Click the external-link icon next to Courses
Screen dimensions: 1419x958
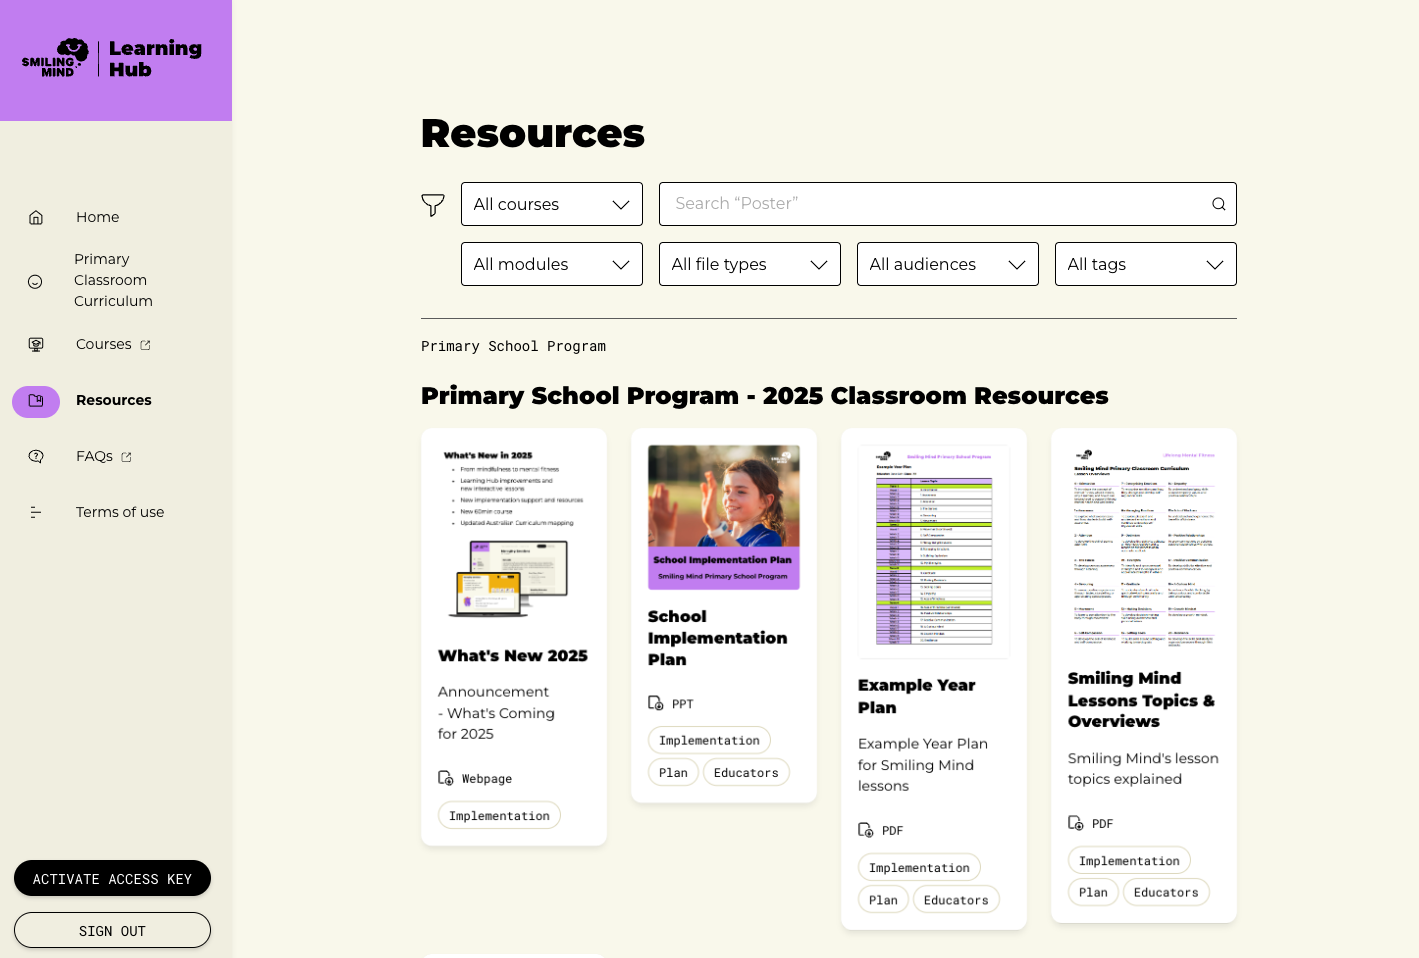click(145, 345)
